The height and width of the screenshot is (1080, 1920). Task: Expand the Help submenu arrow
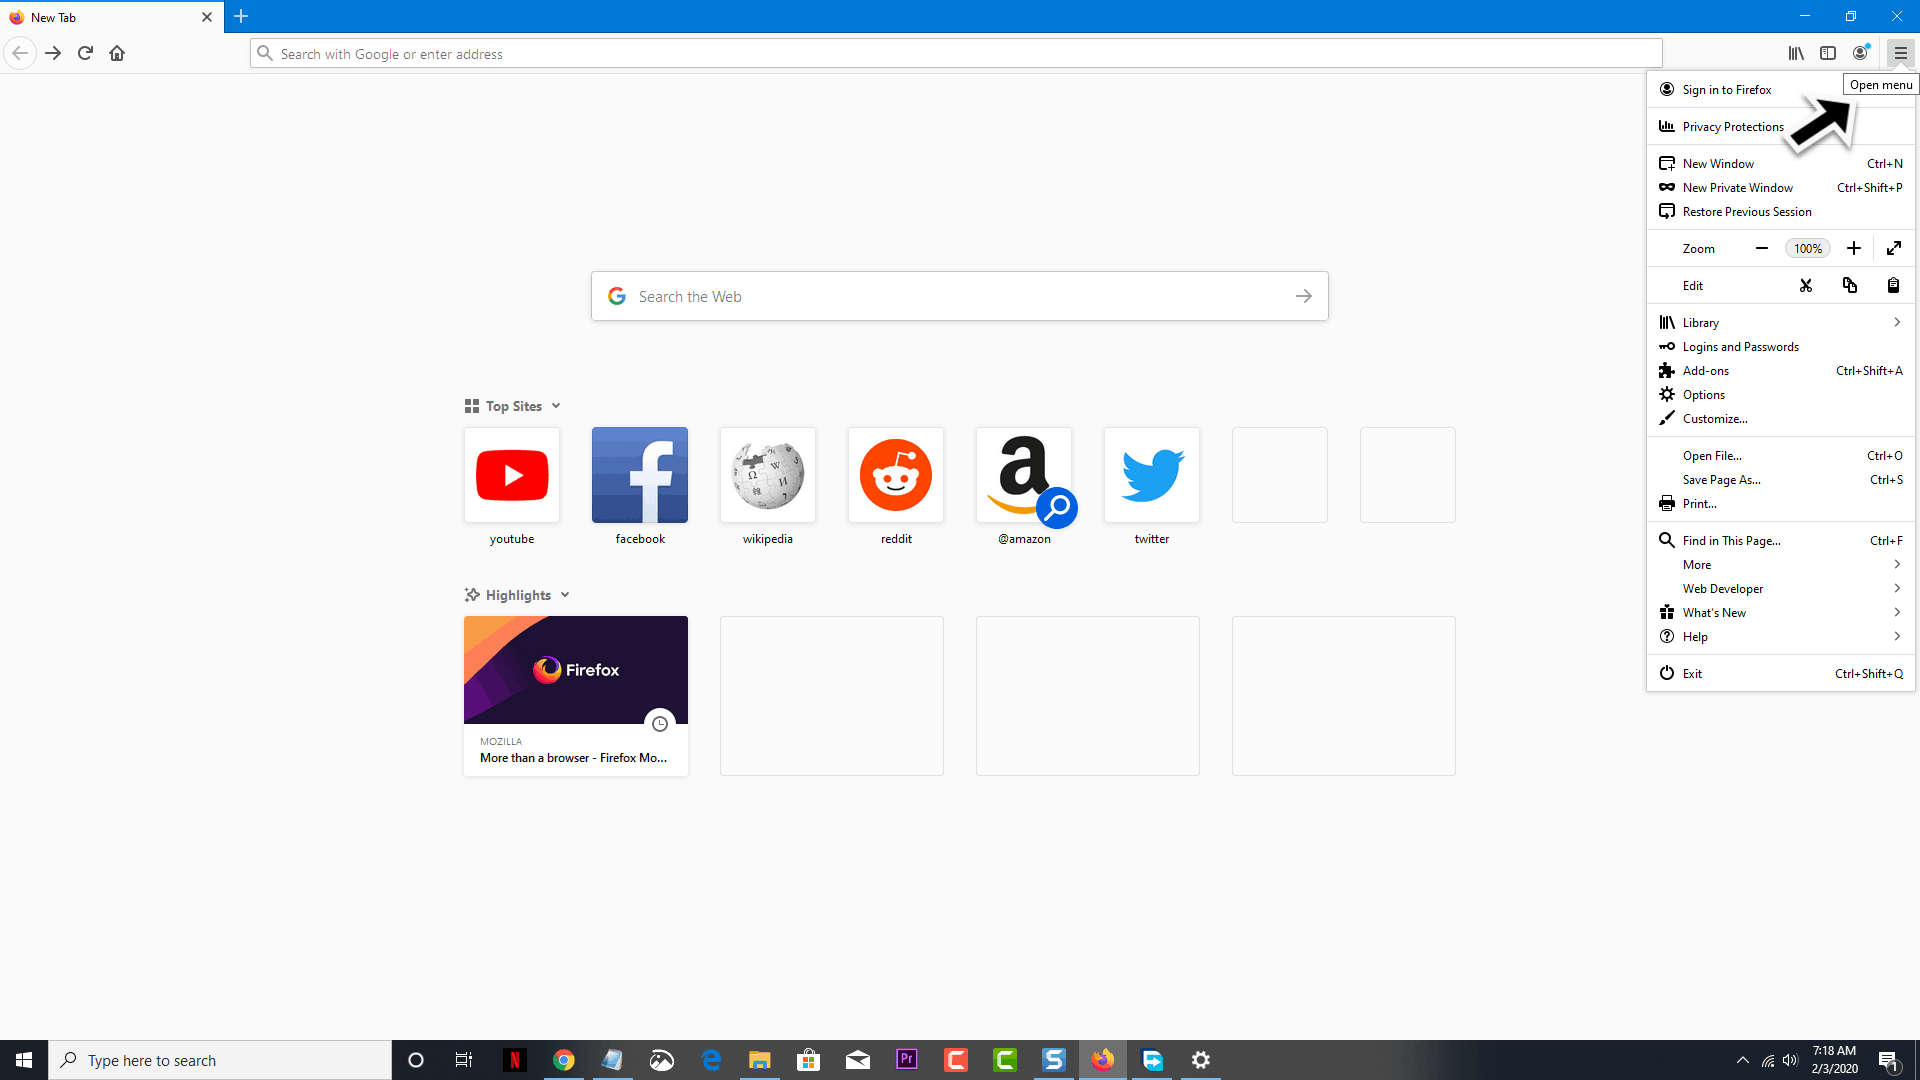click(x=1896, y=636)
